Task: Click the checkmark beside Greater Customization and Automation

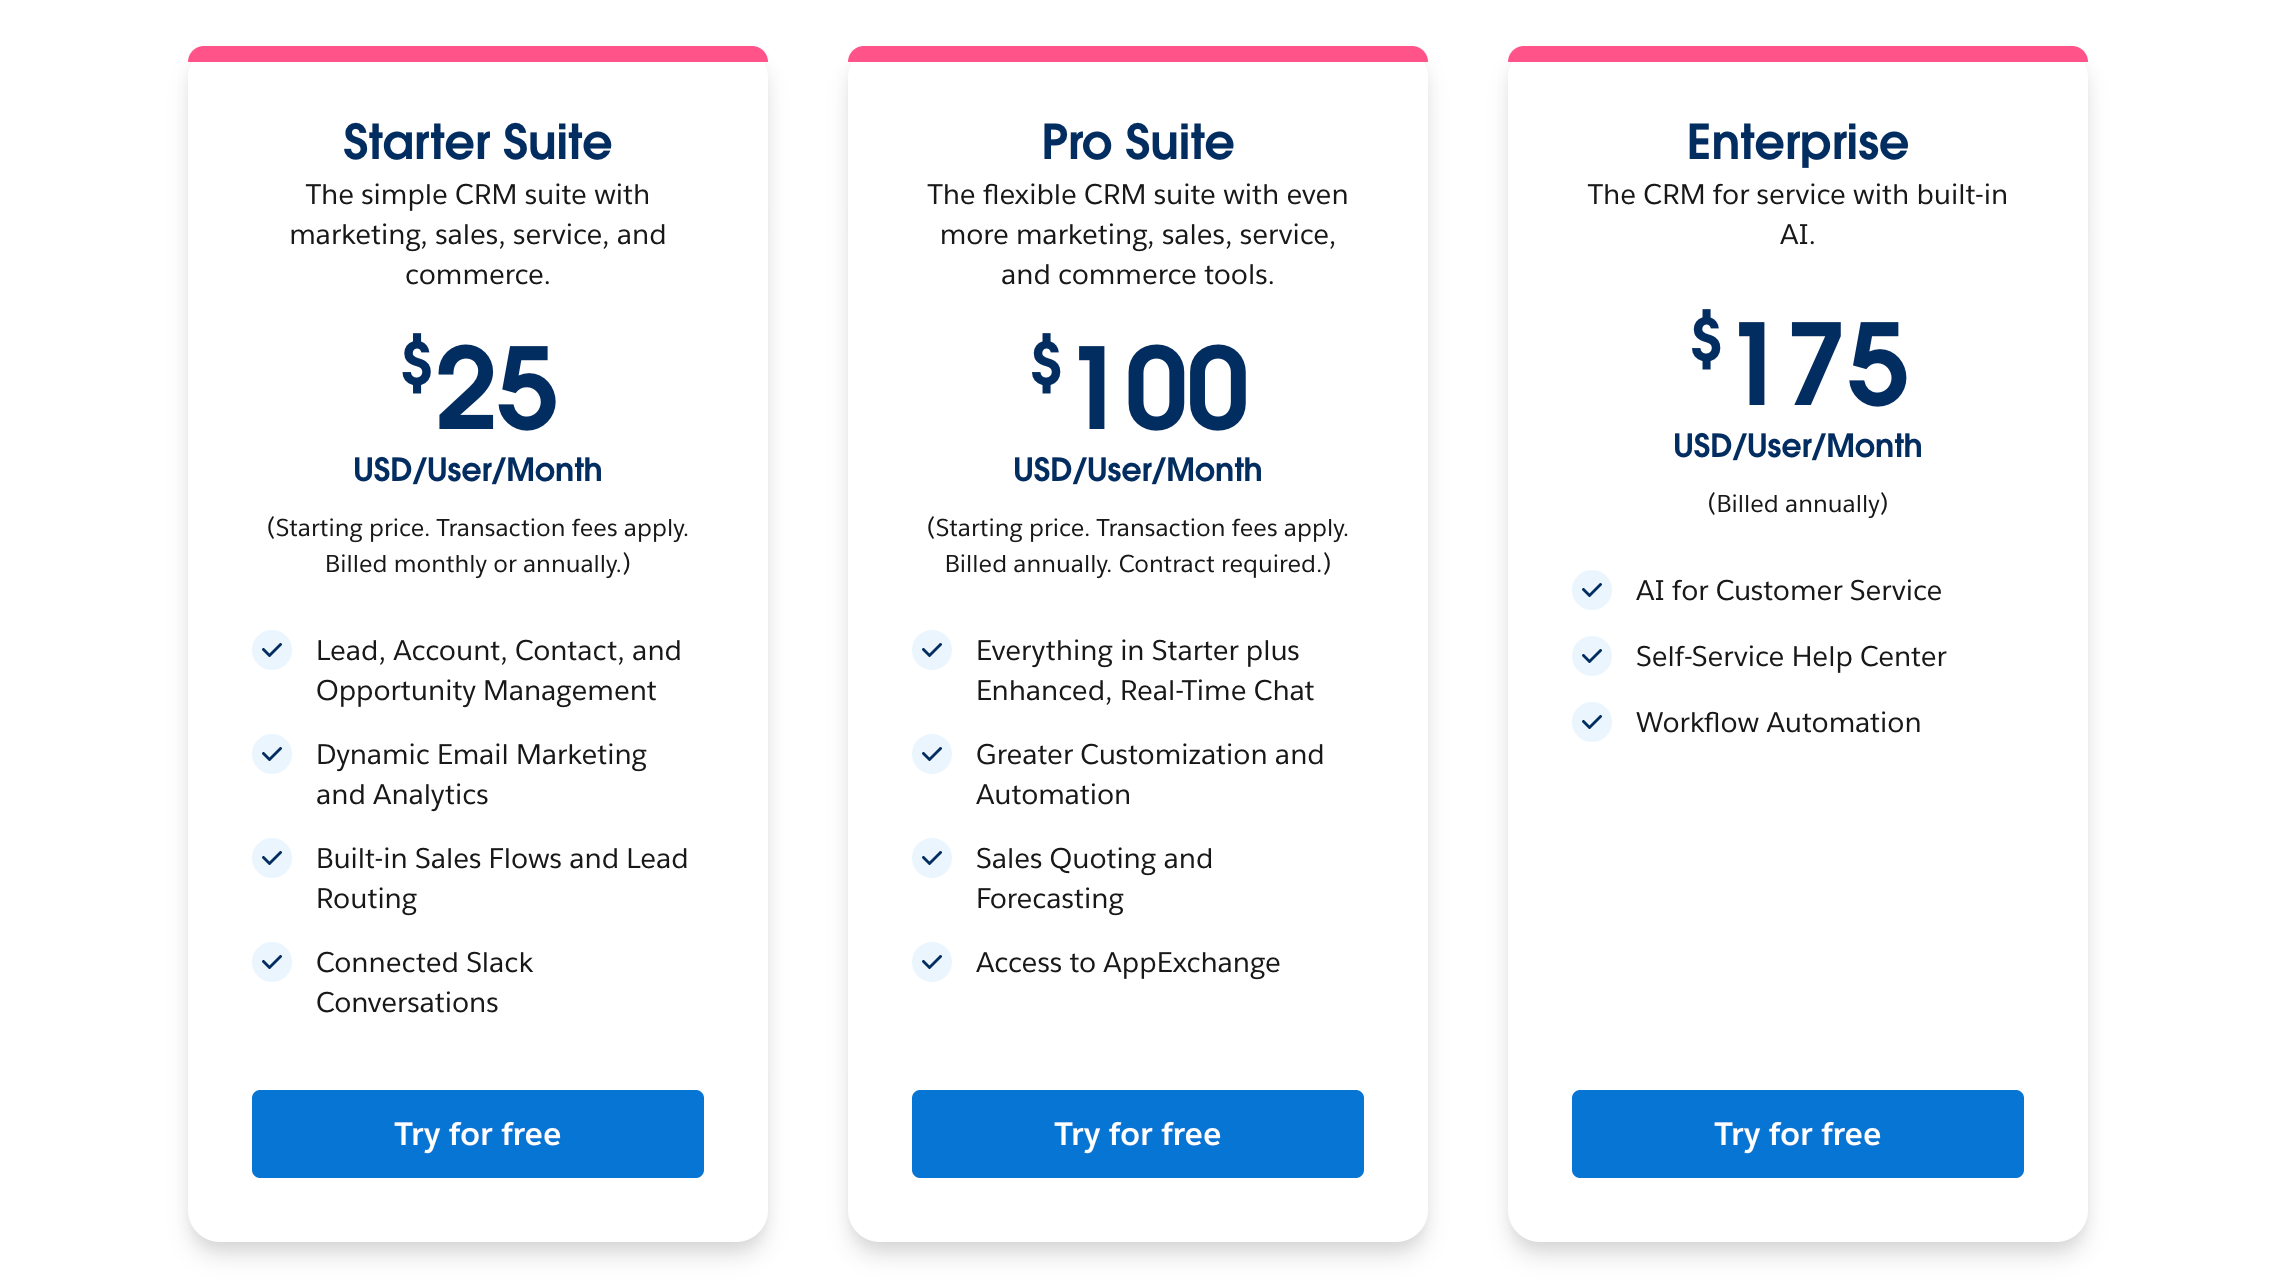Action: point(932,755)
